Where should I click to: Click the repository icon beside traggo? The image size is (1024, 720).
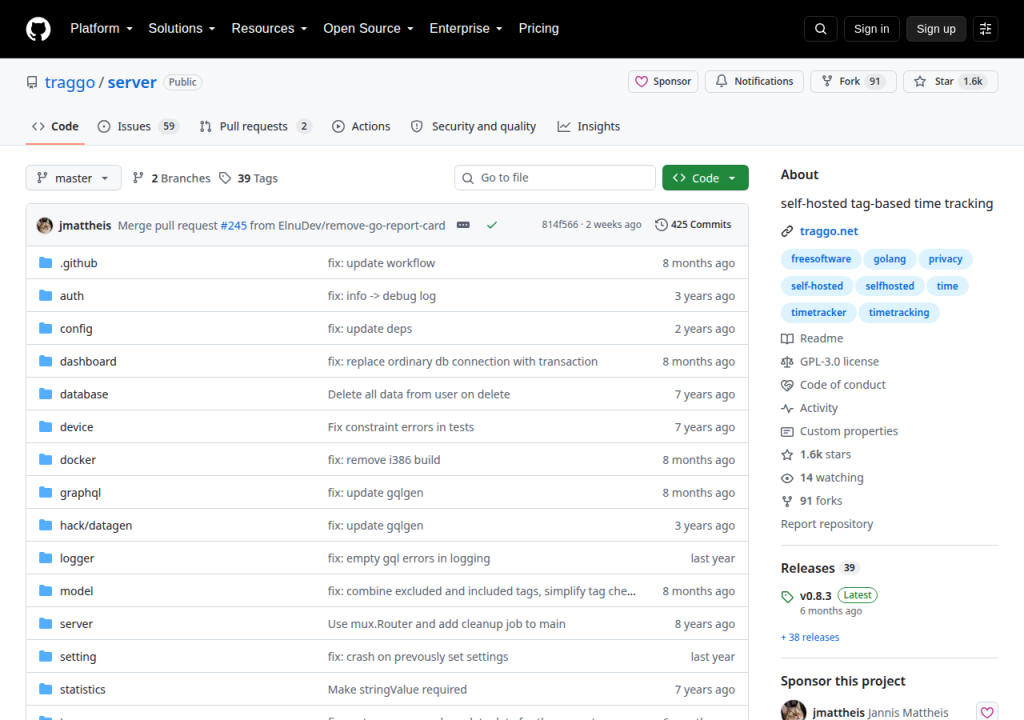click(x=32, y=82)
